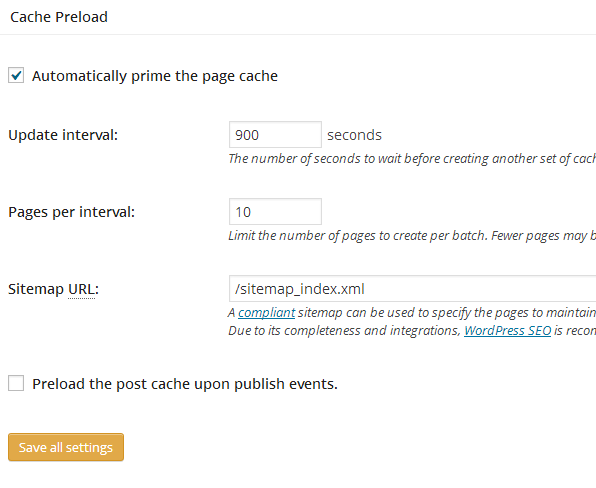Screen dimensions: 596x488
Task: Click the 'Automatically prime the page cache' label text
Action: 155,76
